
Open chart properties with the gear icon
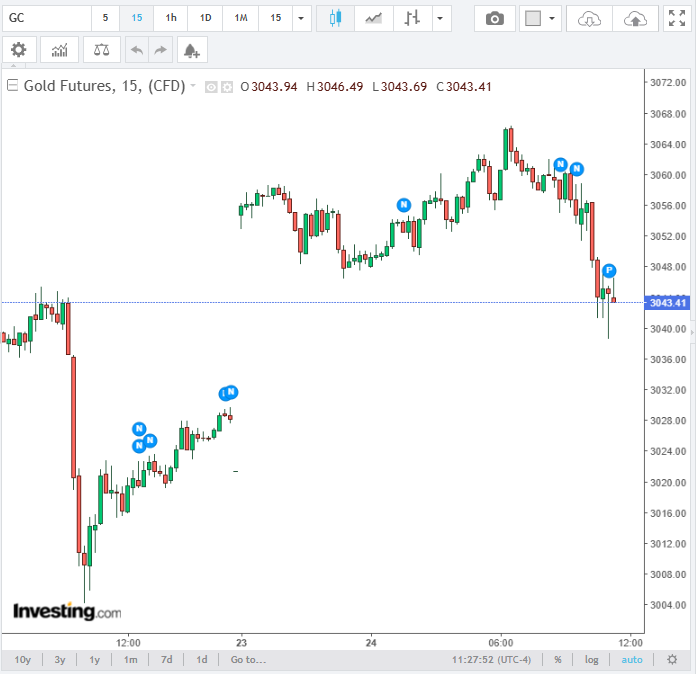point(19,50)
